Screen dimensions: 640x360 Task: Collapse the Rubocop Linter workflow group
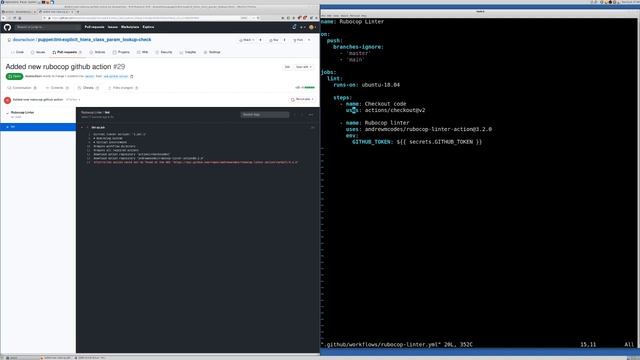[7, 113]
